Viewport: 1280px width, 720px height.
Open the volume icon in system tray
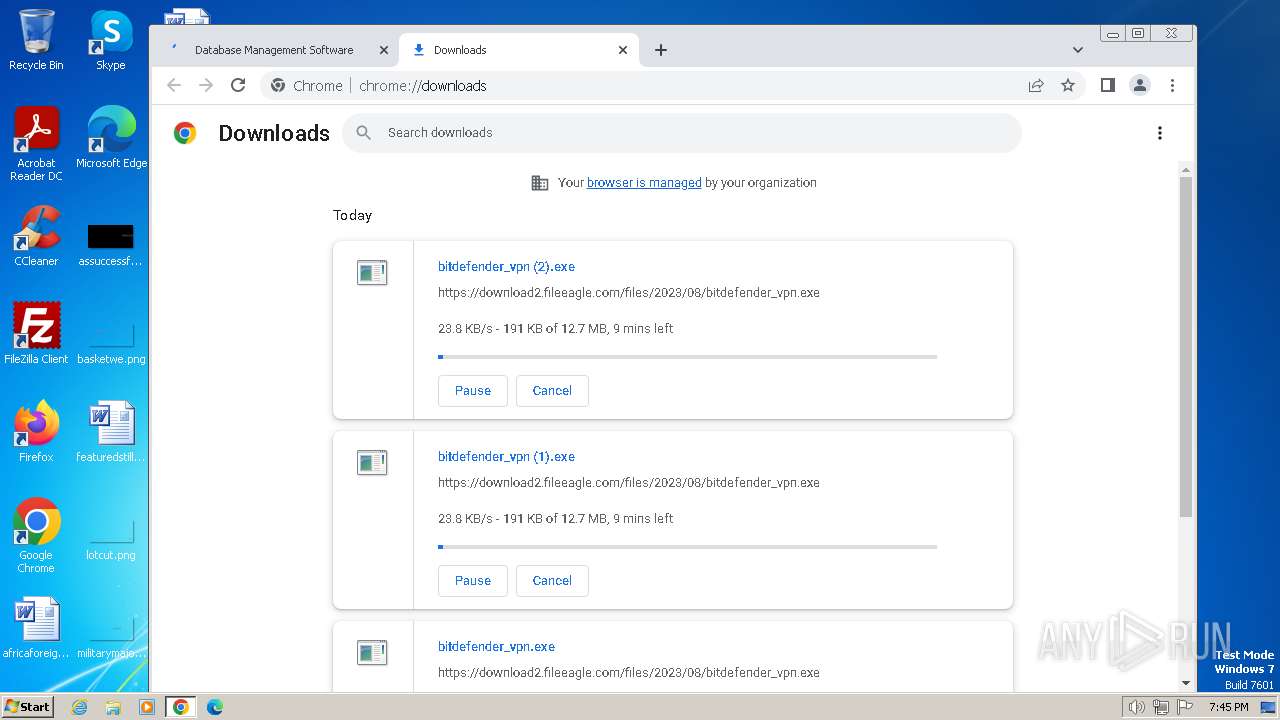pos(1136,707)
